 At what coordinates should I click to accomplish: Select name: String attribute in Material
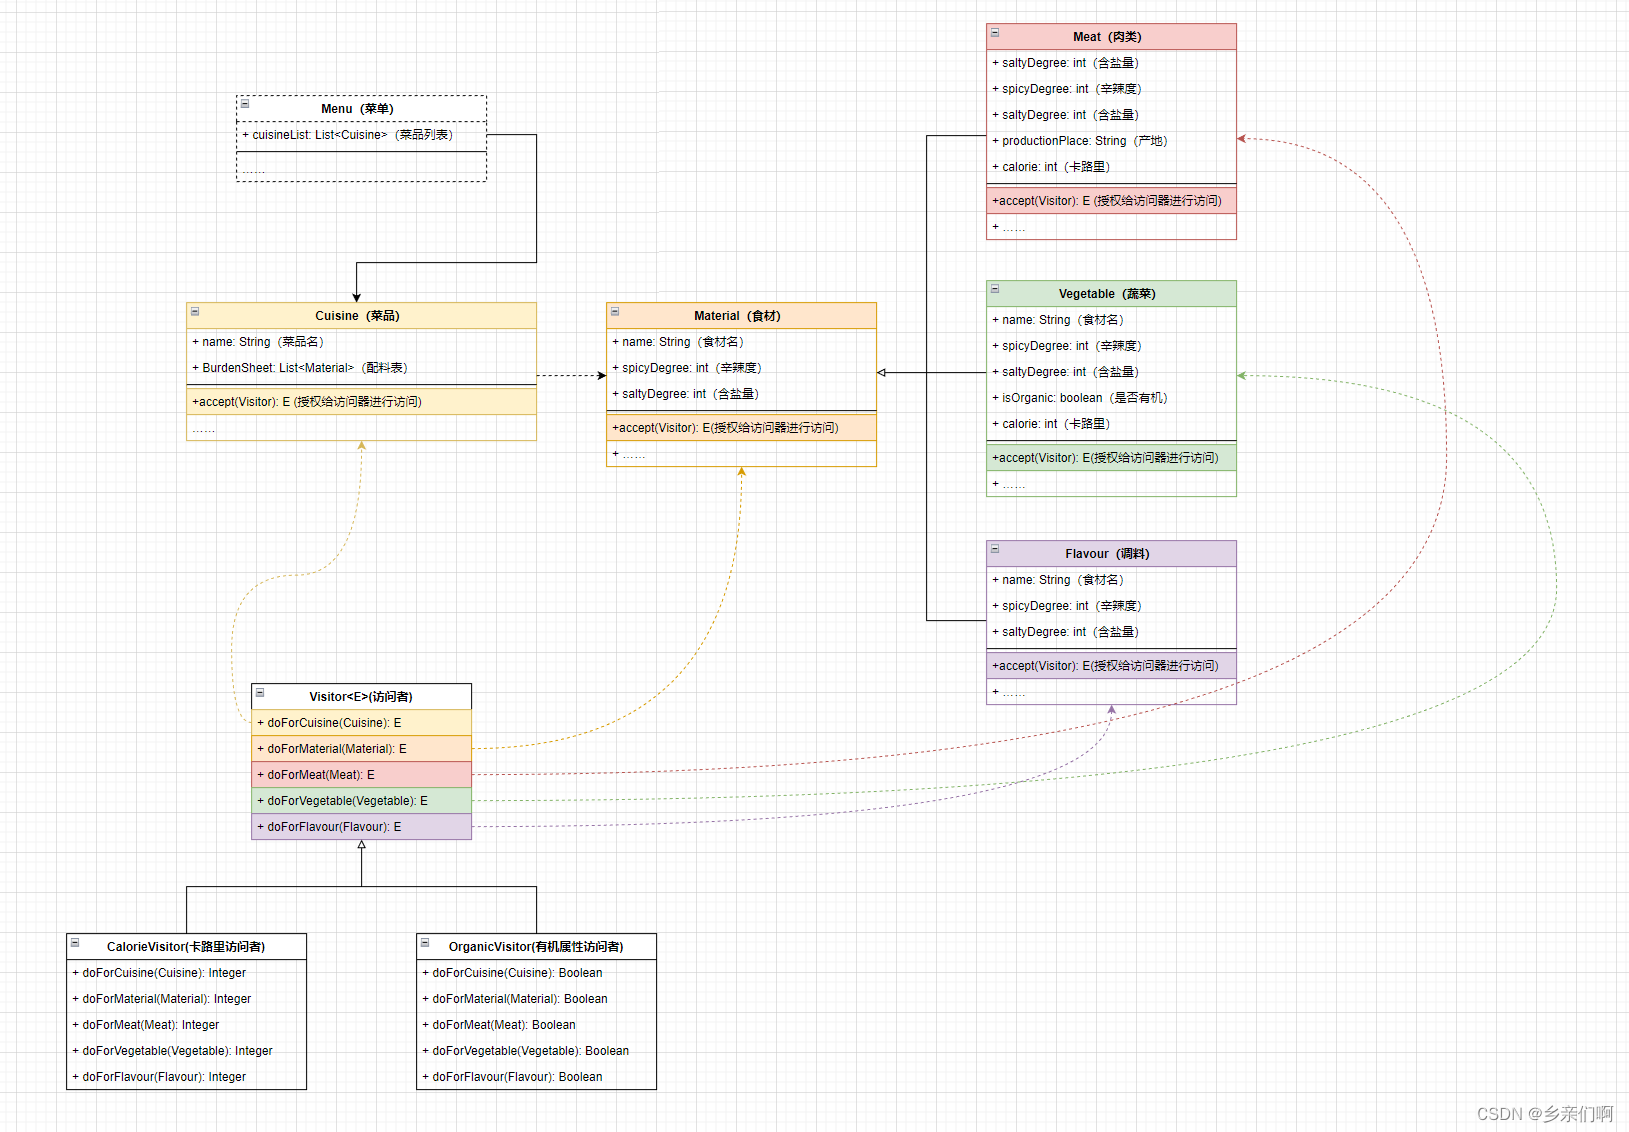pos(742,342)
